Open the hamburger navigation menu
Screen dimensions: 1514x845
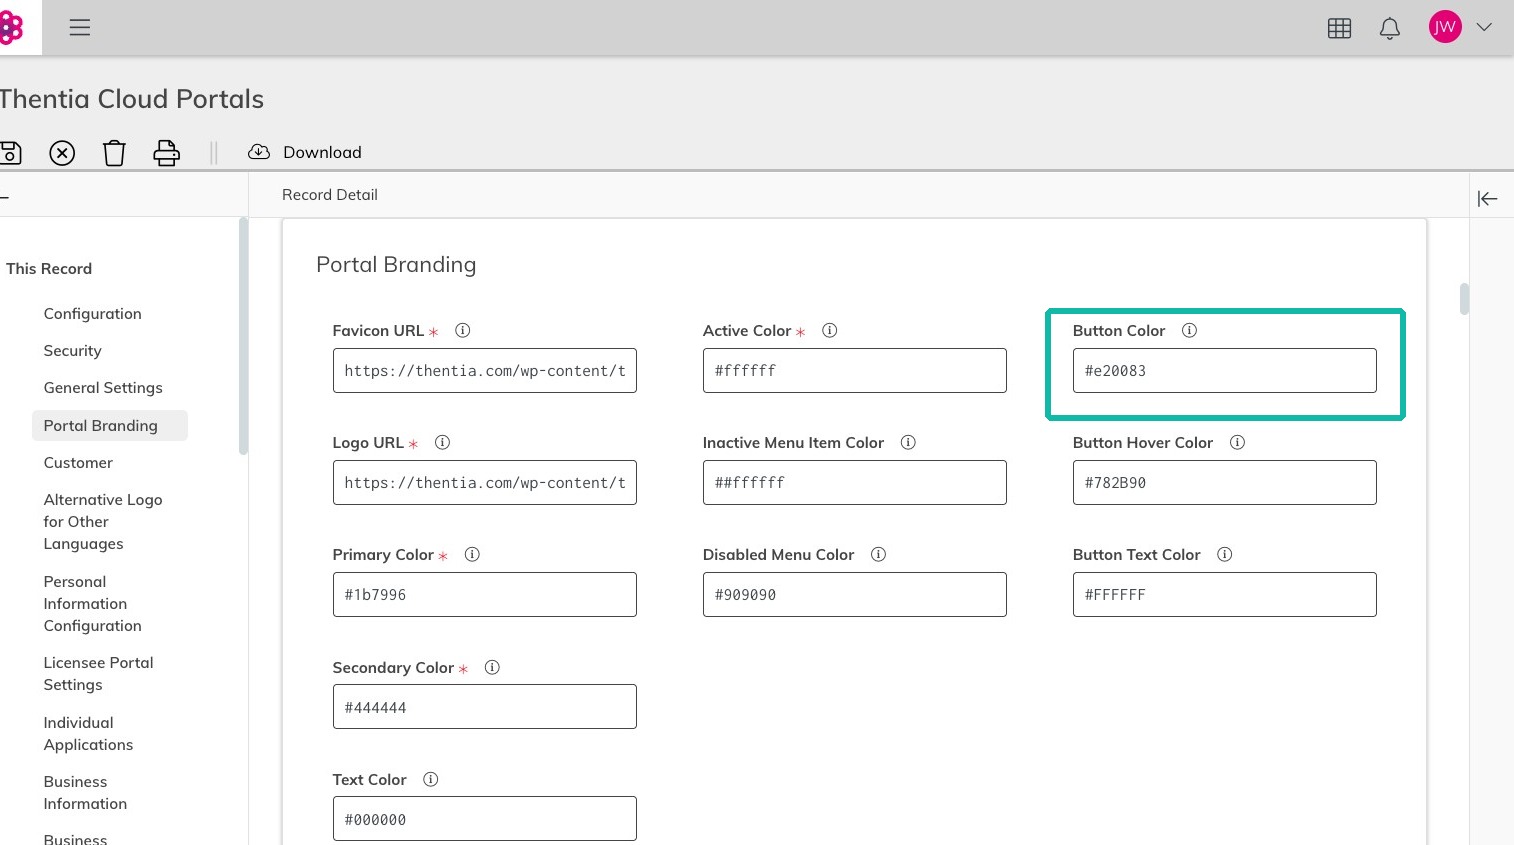pyautogui.click(x=80, y=28)
